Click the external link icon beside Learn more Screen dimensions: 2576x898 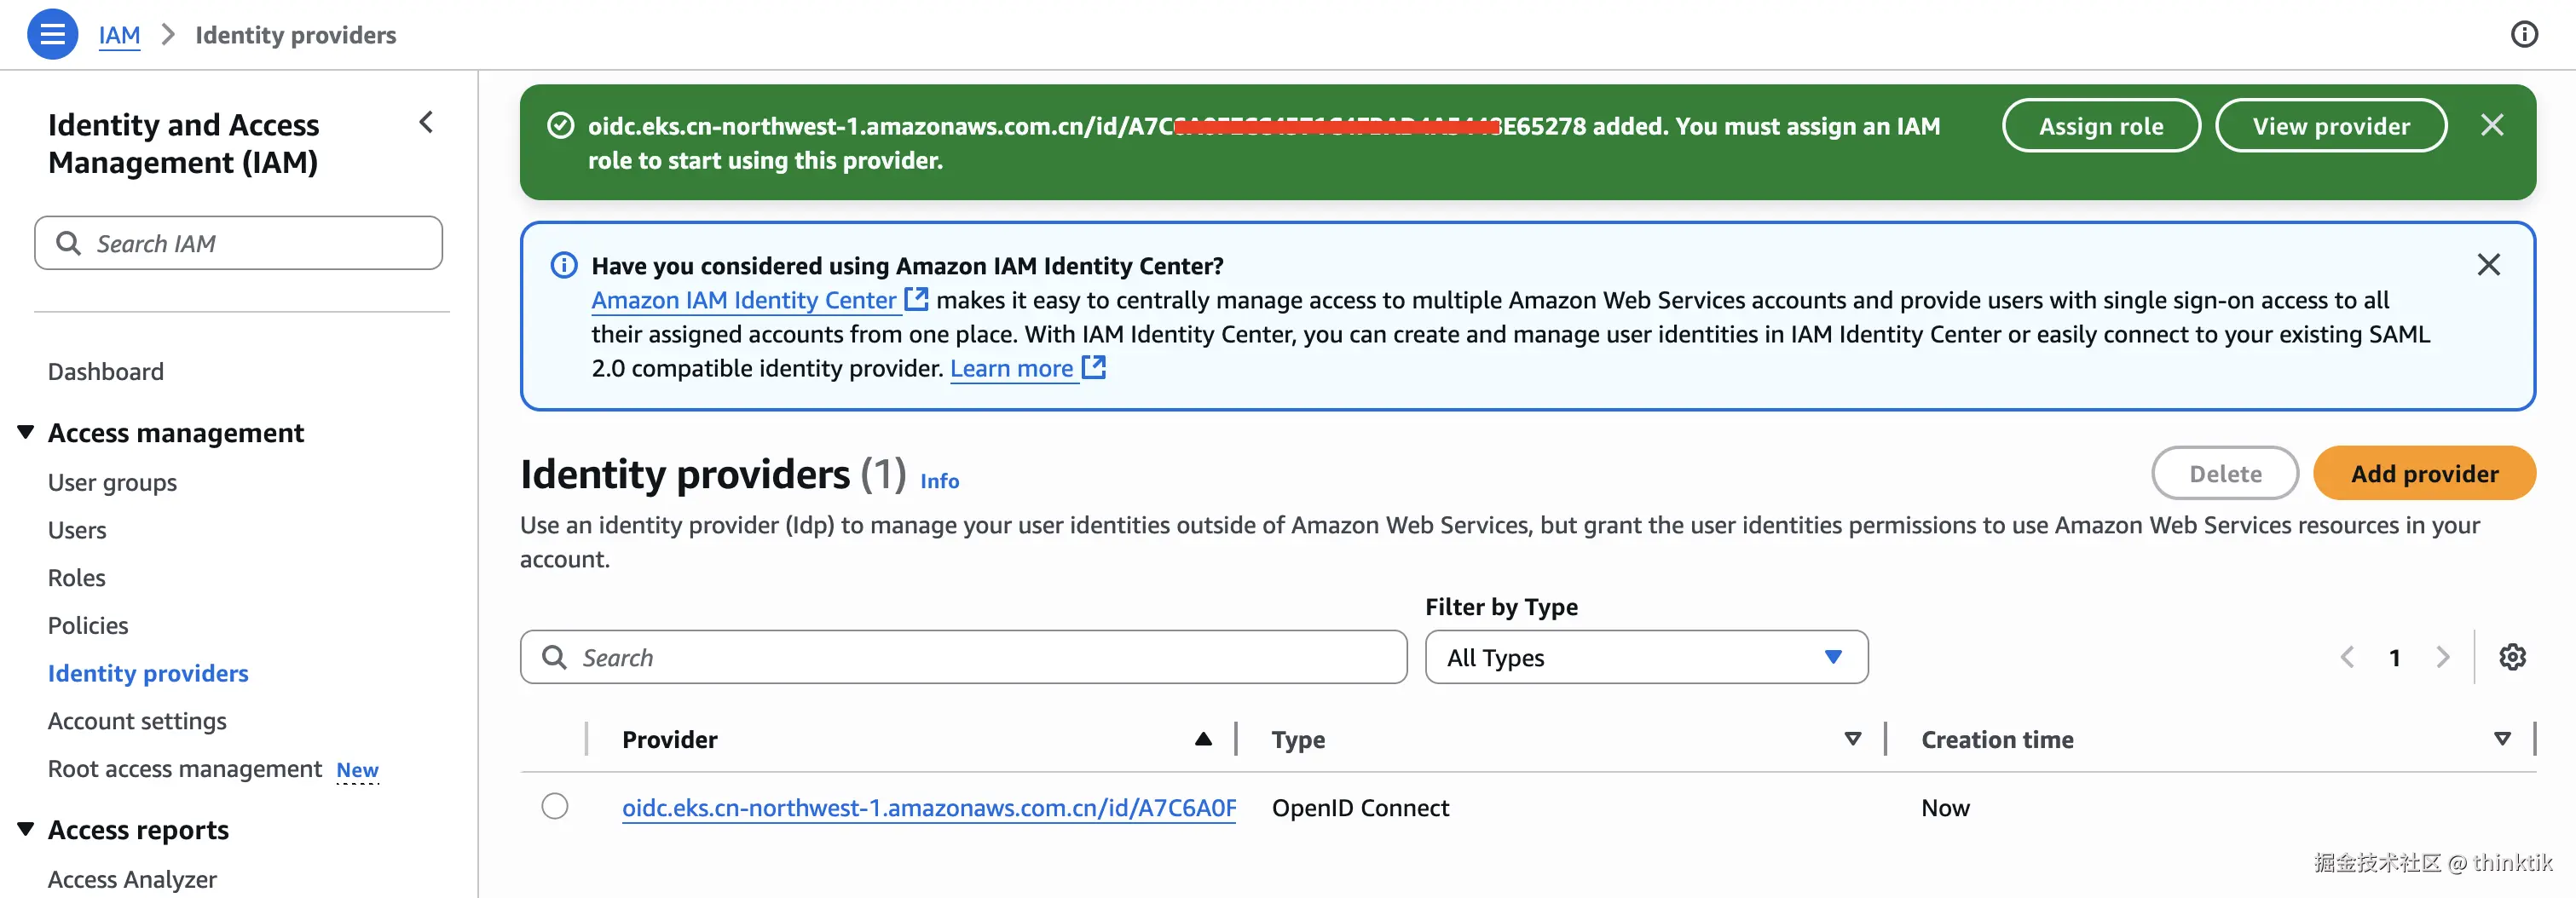click(x=1094, y=367)
